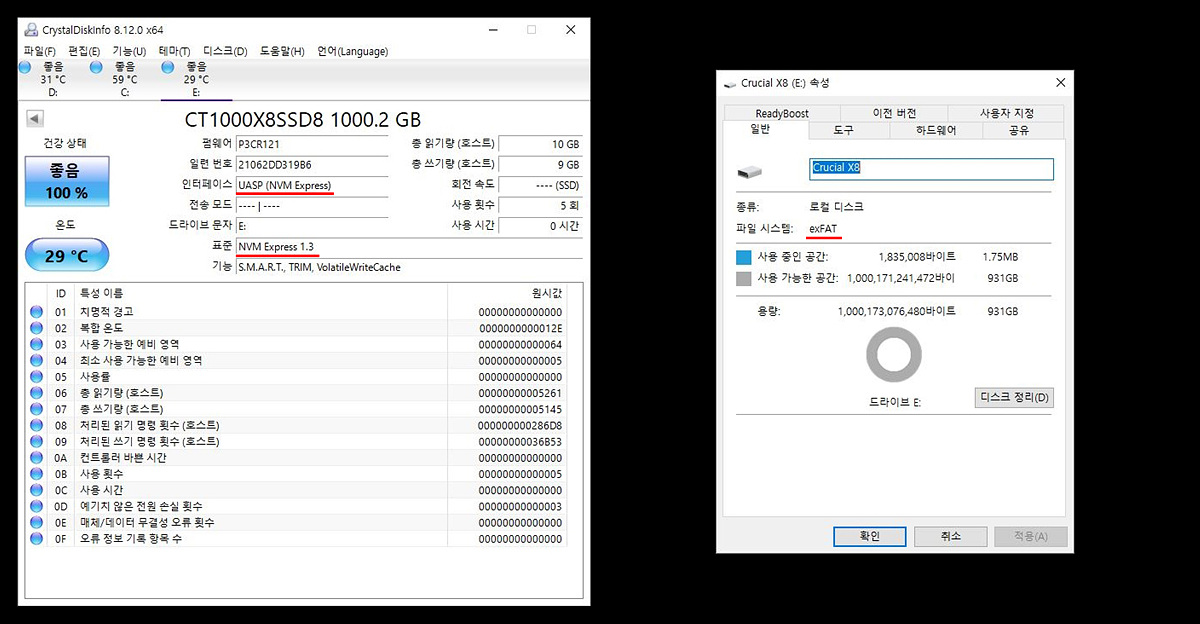This screenshot has width=1200, height=624.
Task: Click the capacity value 1,000,173,076,480바이트
Action: (x=896, y=312)
